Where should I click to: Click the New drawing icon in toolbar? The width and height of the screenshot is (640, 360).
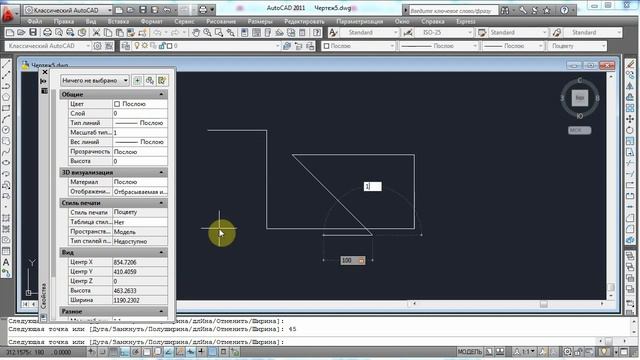10,33
